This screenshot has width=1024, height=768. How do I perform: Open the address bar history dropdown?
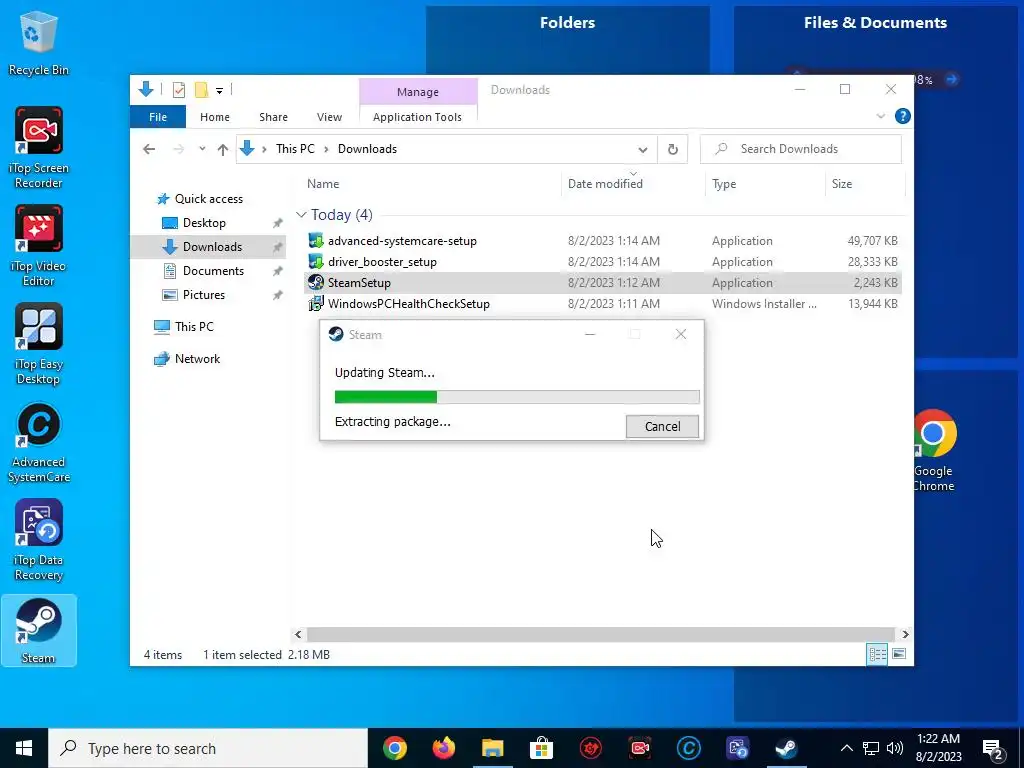point(643,150)
